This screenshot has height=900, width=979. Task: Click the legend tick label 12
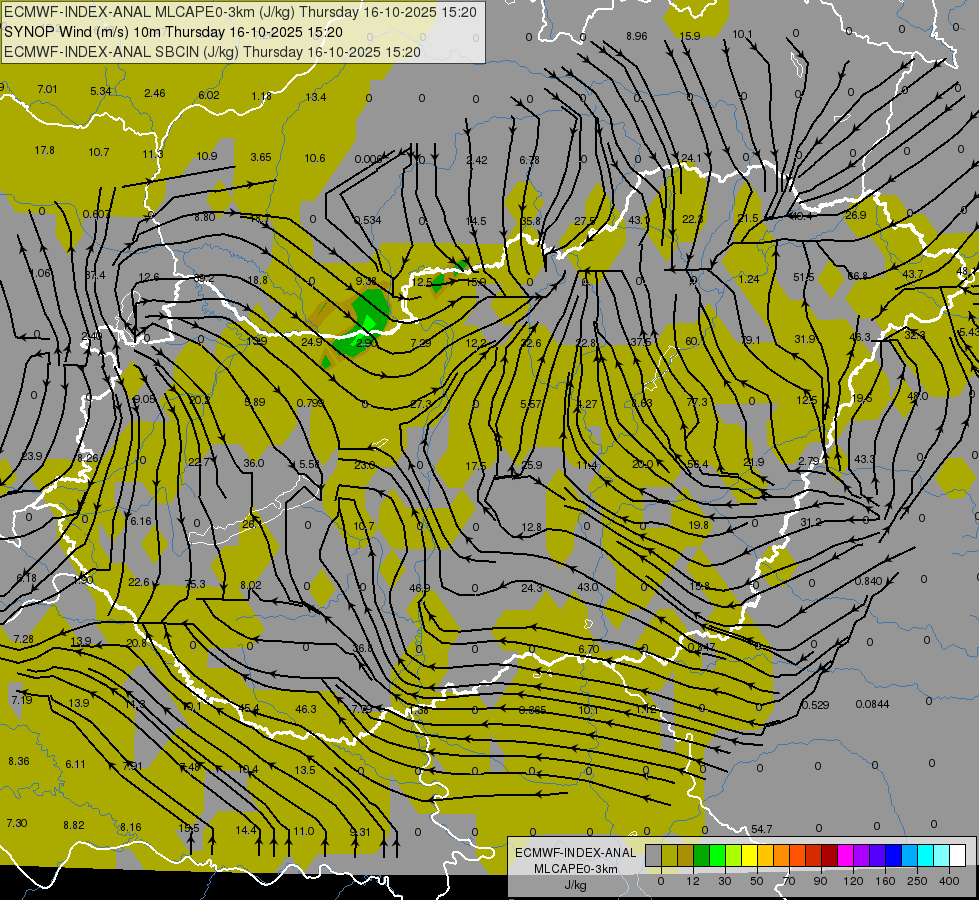(x=693, y=881)
